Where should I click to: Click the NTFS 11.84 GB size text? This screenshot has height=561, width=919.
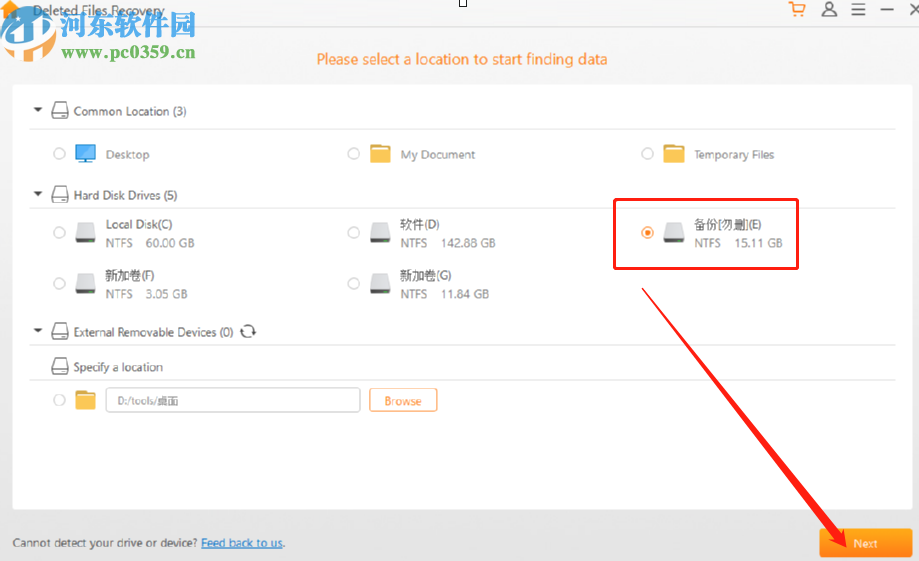click(444, 294)
